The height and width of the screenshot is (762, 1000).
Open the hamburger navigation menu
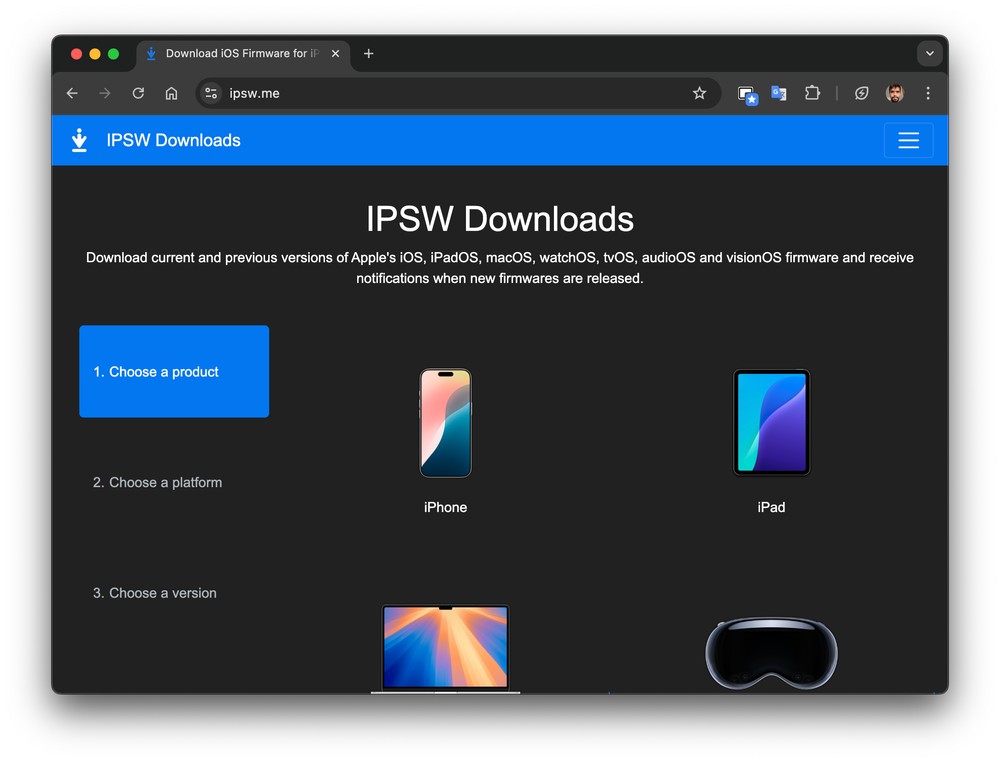(907, 140)
